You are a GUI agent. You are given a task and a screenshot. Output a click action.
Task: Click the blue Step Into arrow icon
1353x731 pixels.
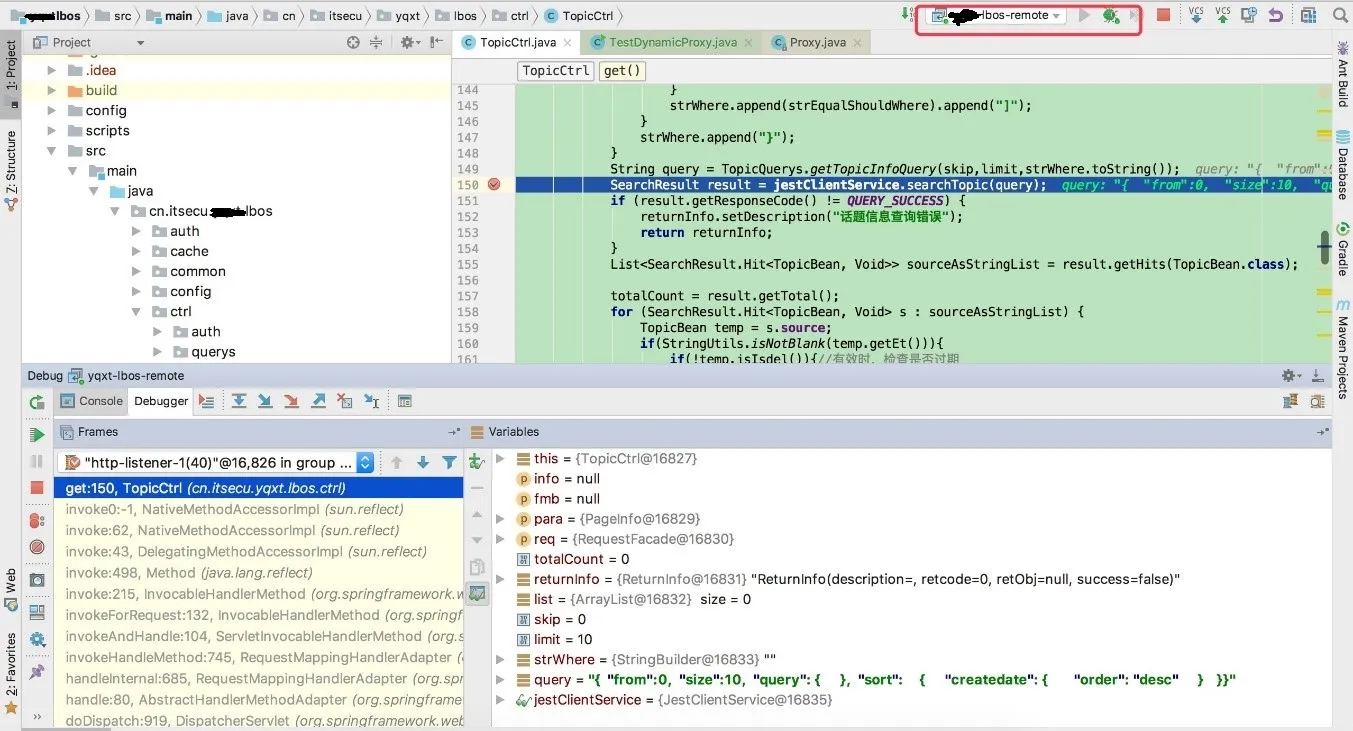[265, 401]
